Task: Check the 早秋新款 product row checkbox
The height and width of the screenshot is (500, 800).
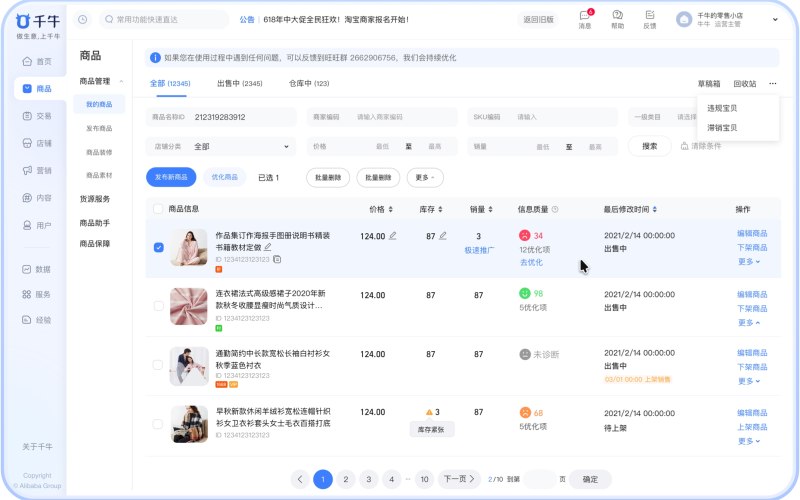Action: point(158,424)
